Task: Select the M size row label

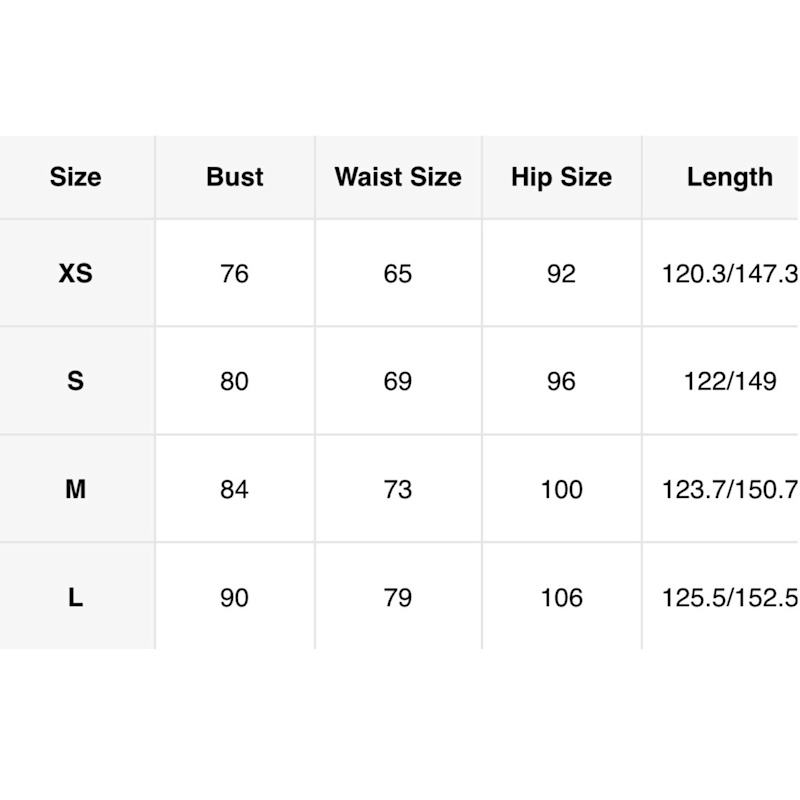Action: 76,489
